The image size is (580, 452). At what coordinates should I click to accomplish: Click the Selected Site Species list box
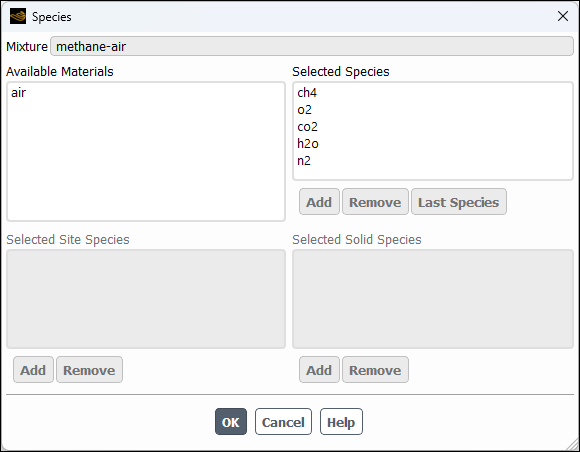pyautogui.click(x=146, y=299)
